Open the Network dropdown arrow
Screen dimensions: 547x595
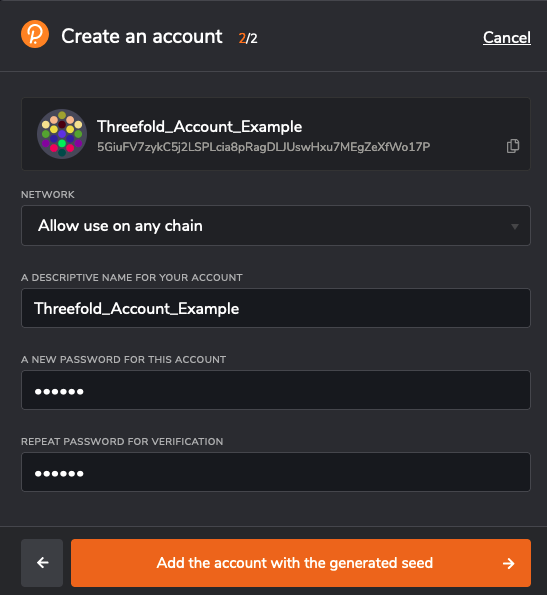[x=515, y=227]
